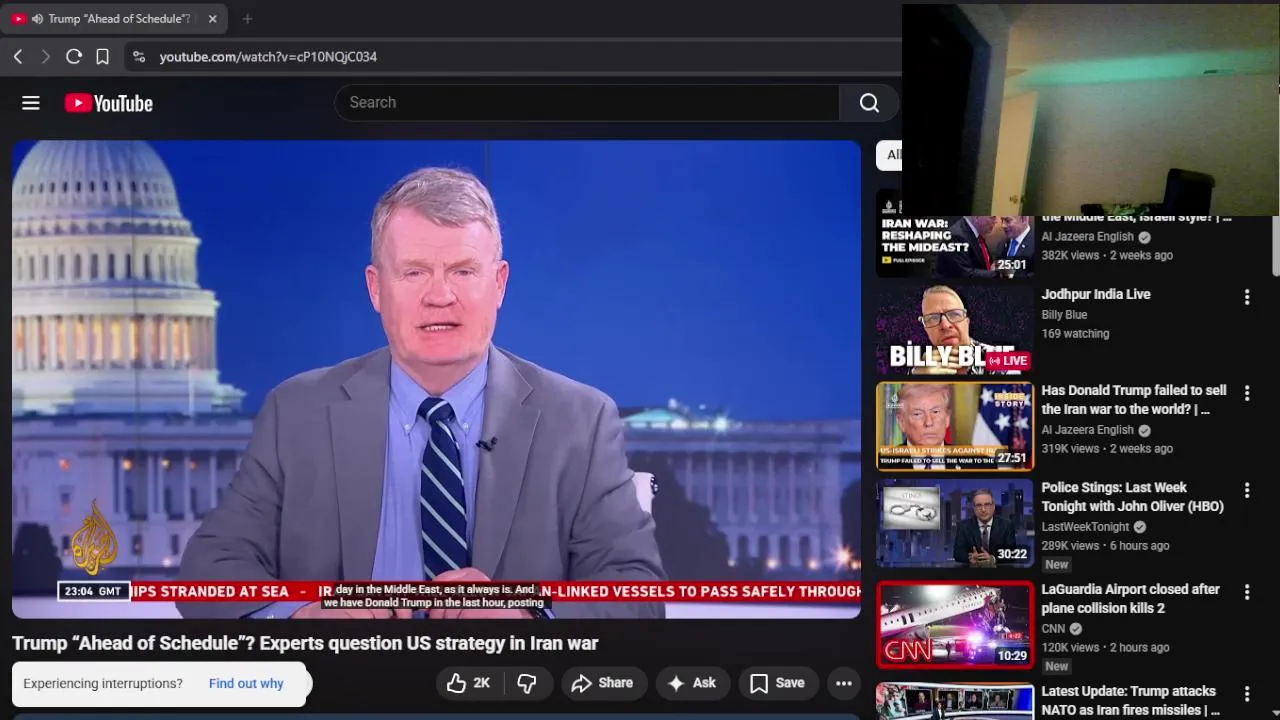Open options menu for LaGuardia Airport video
1280x720 pixels.
1247,593
